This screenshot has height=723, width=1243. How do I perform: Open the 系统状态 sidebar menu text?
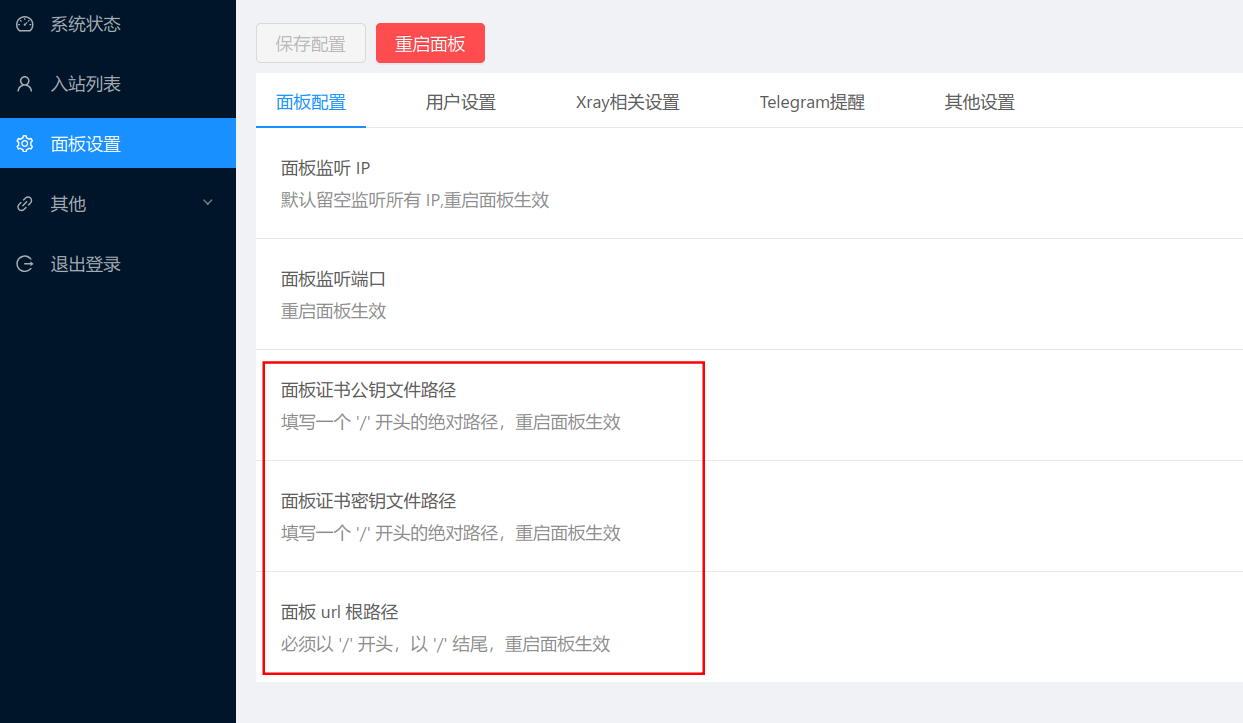pyautogui.click(x=86, y=24)
